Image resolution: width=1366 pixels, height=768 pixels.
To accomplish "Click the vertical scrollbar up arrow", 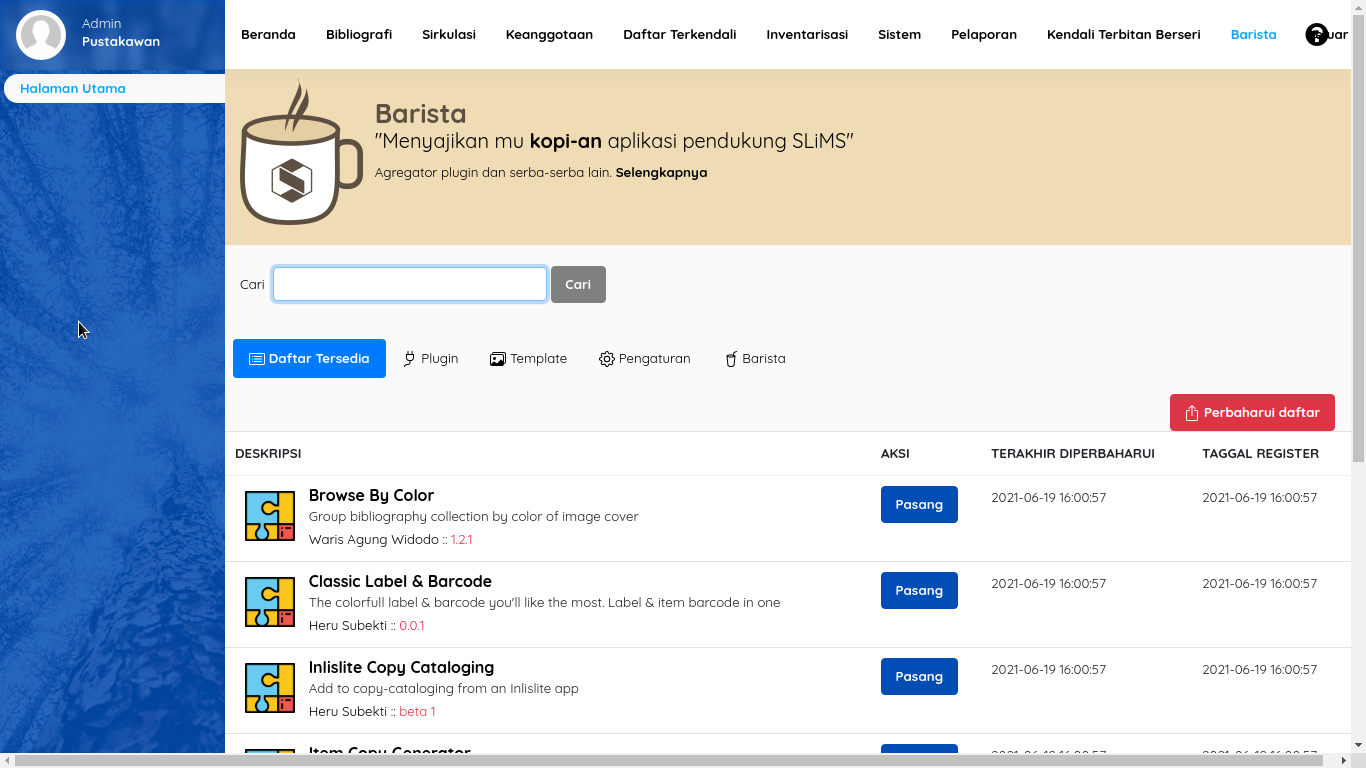I will (1358, 7).
